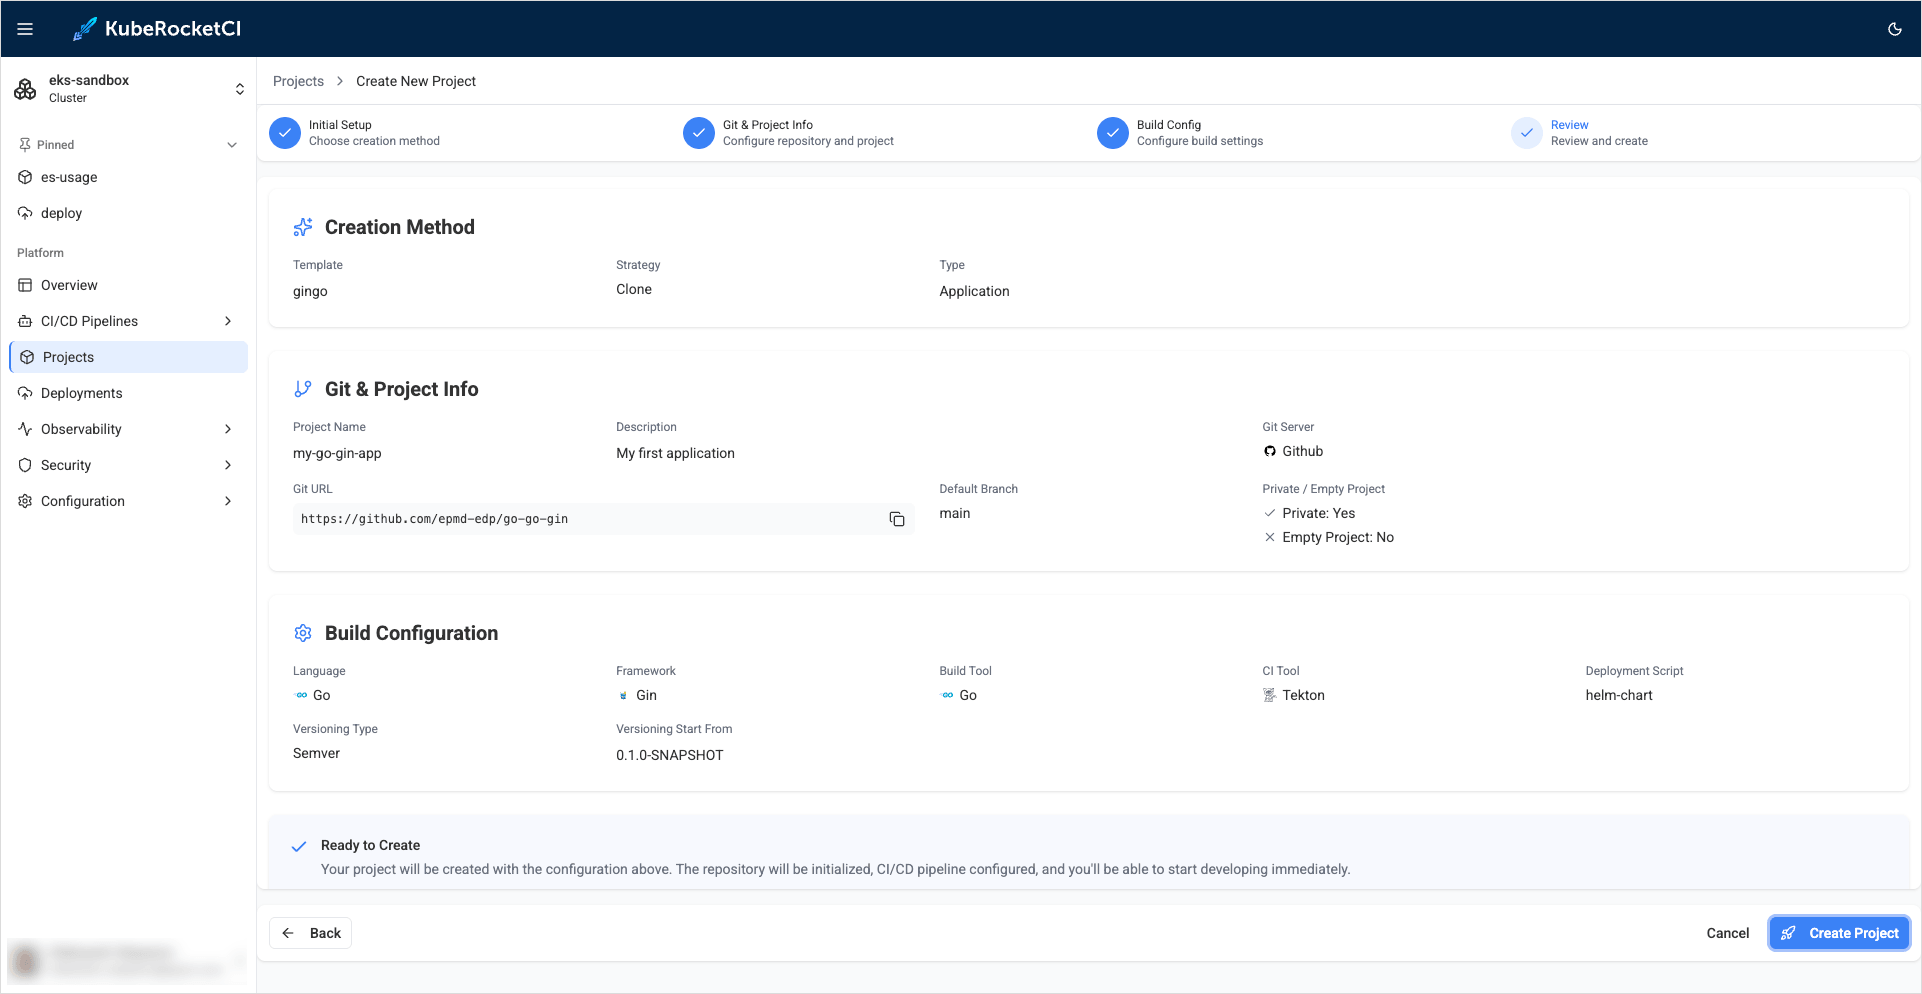
Task: Expand the CI/CD Pipelines submenu
Action: 228,321
